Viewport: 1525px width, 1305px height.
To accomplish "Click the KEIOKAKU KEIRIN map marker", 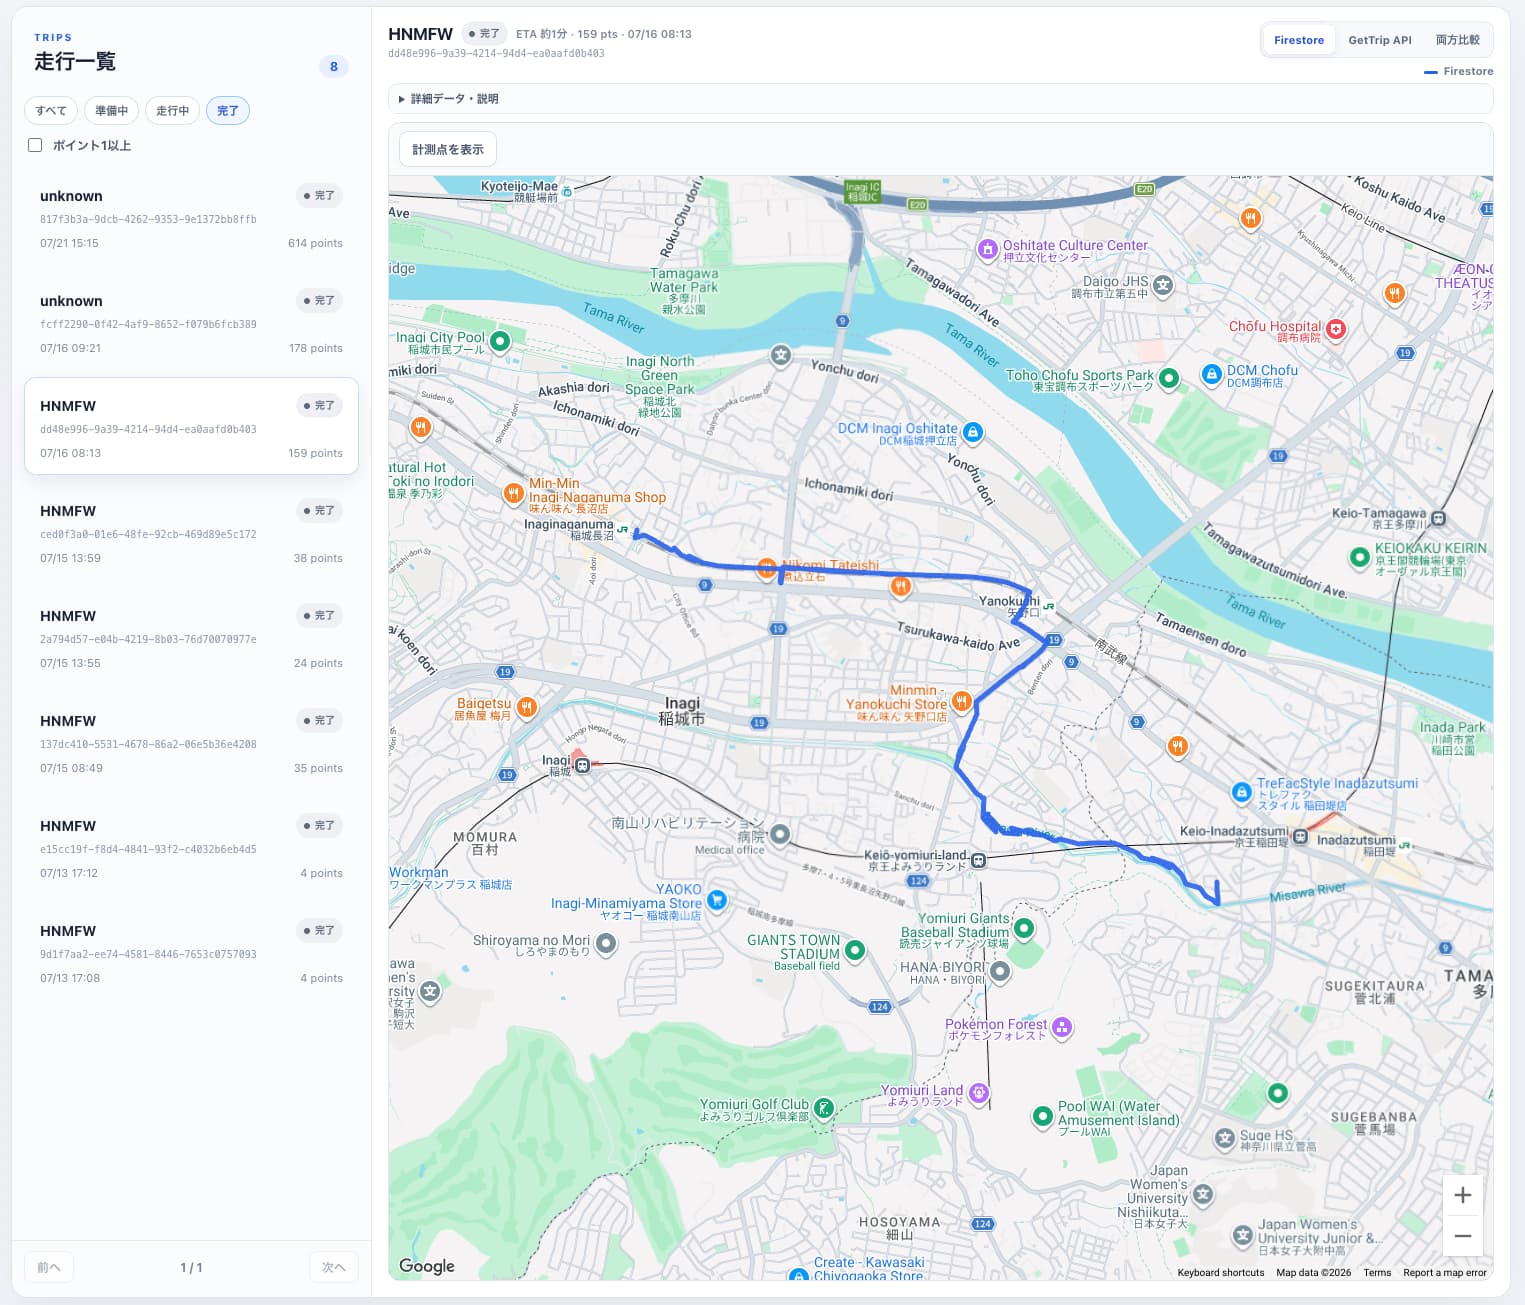I will [1360, 558].
